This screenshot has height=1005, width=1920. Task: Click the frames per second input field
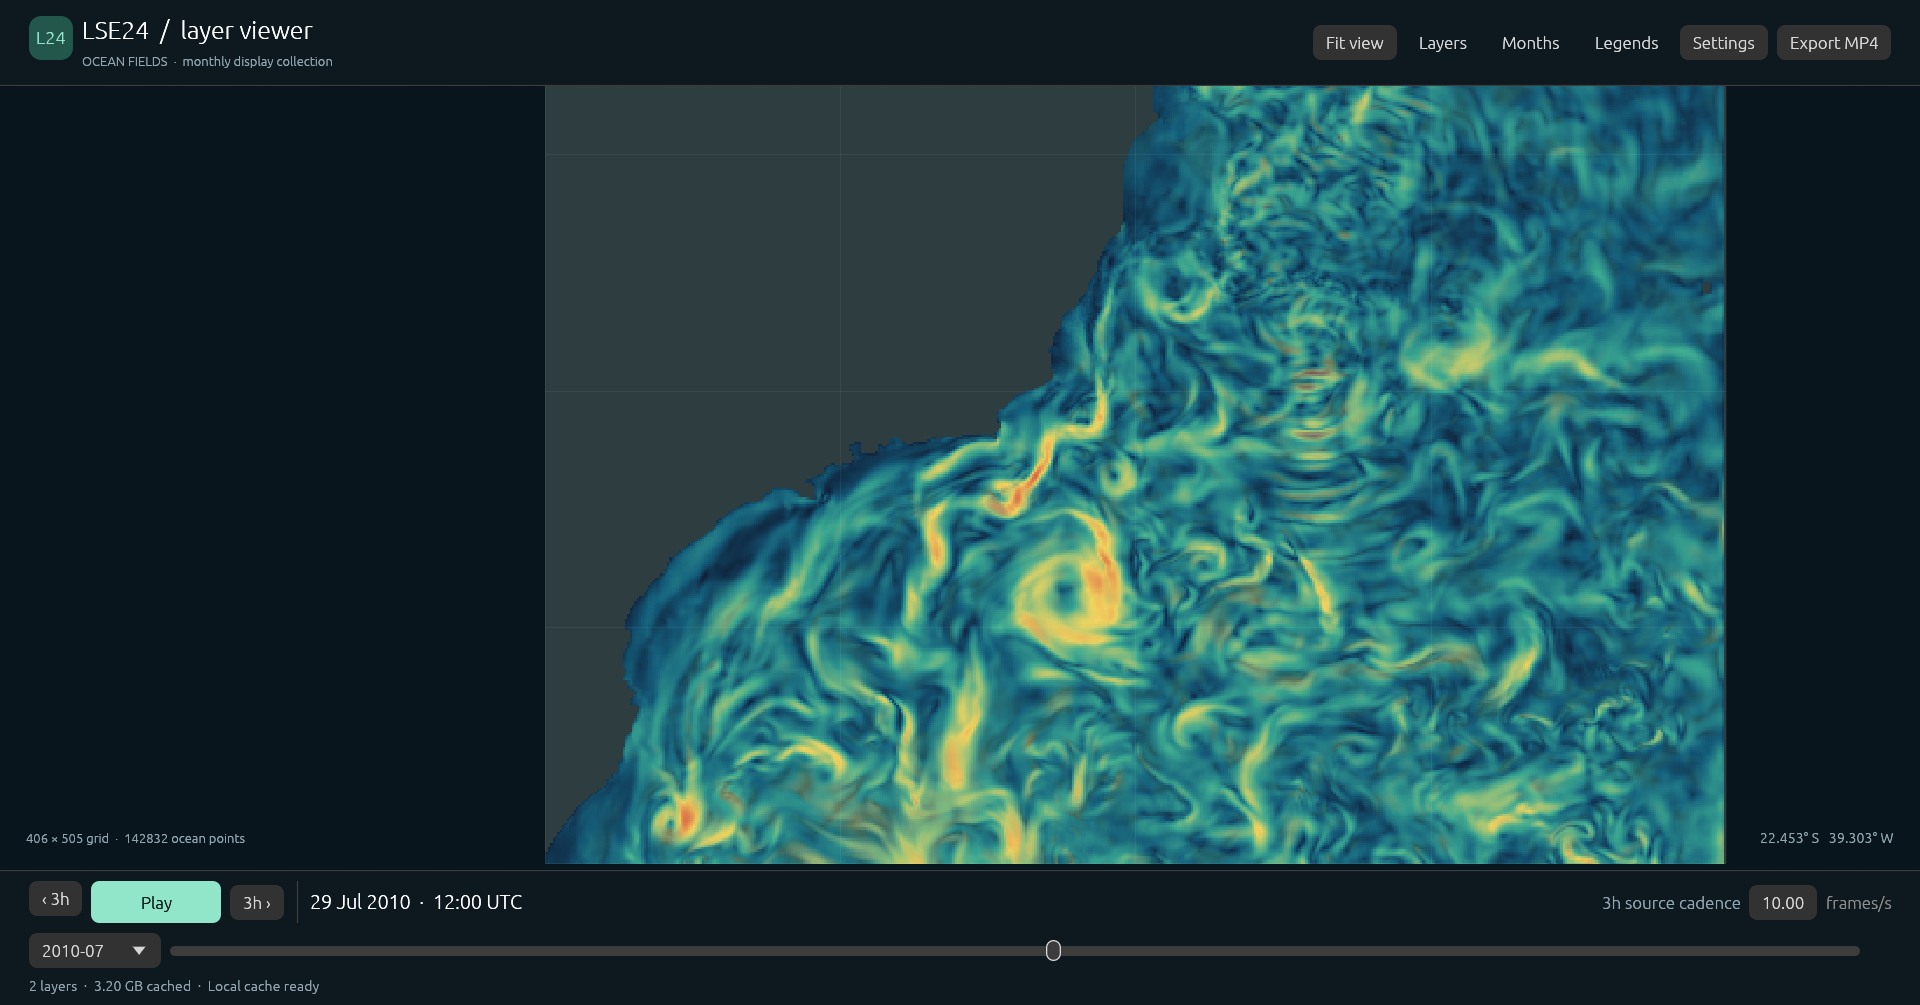pyautogui.click(x=1782, y=903)
